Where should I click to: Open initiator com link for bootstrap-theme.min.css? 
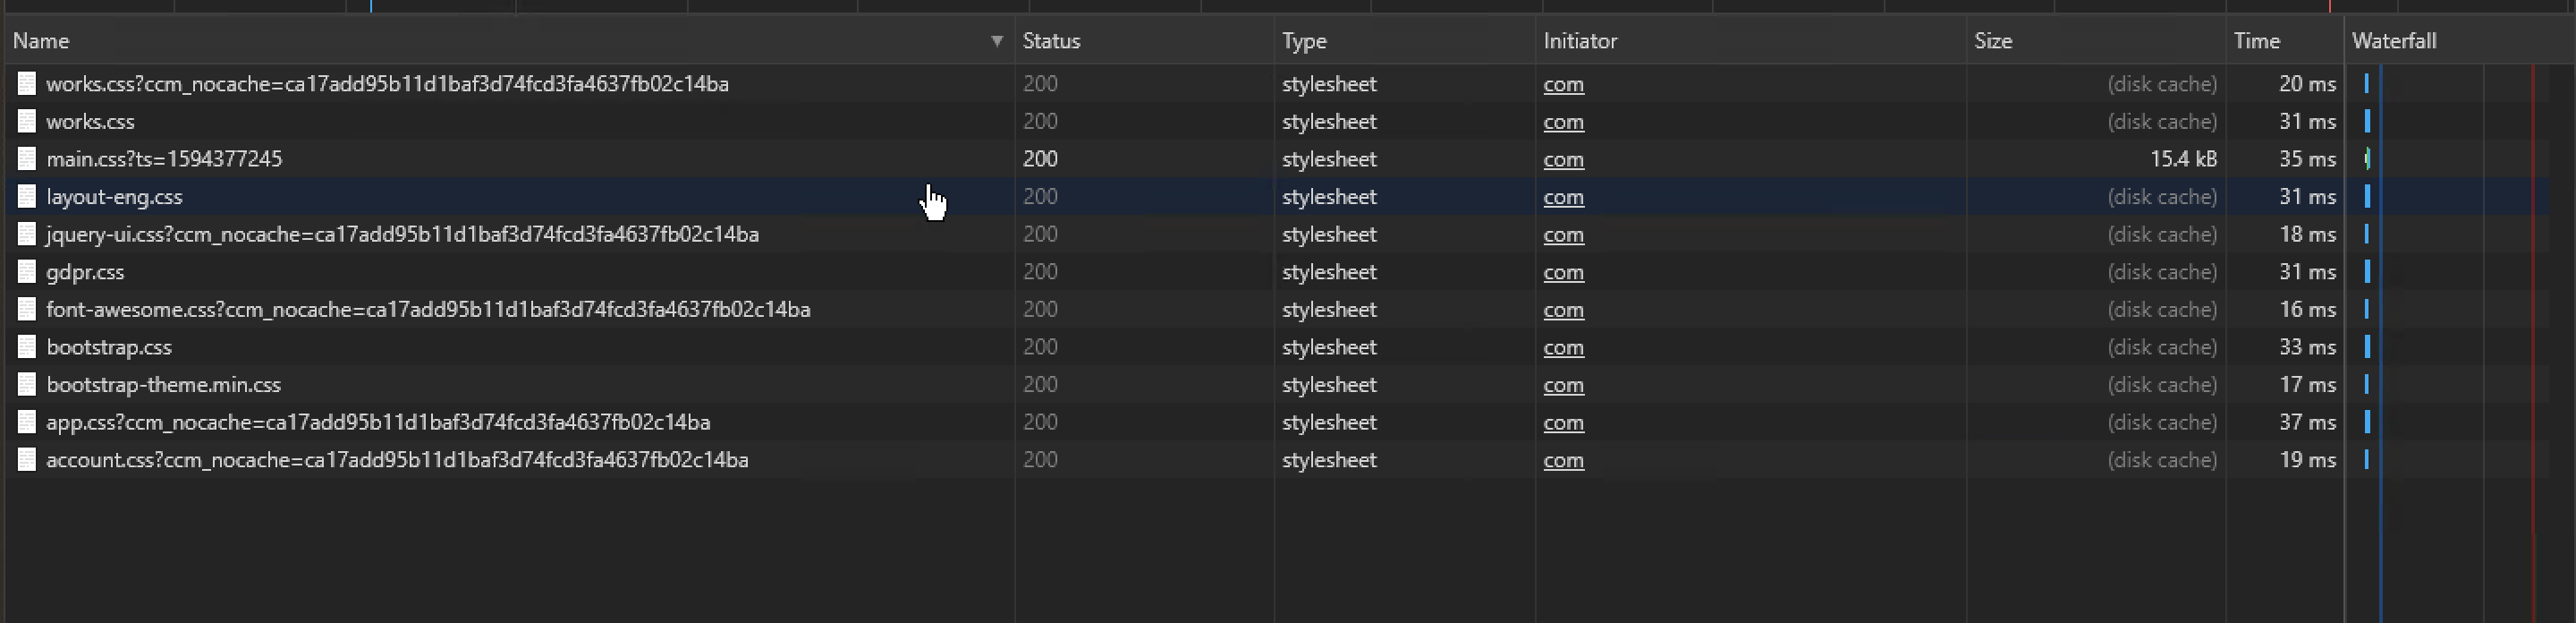click(1563, 385)
